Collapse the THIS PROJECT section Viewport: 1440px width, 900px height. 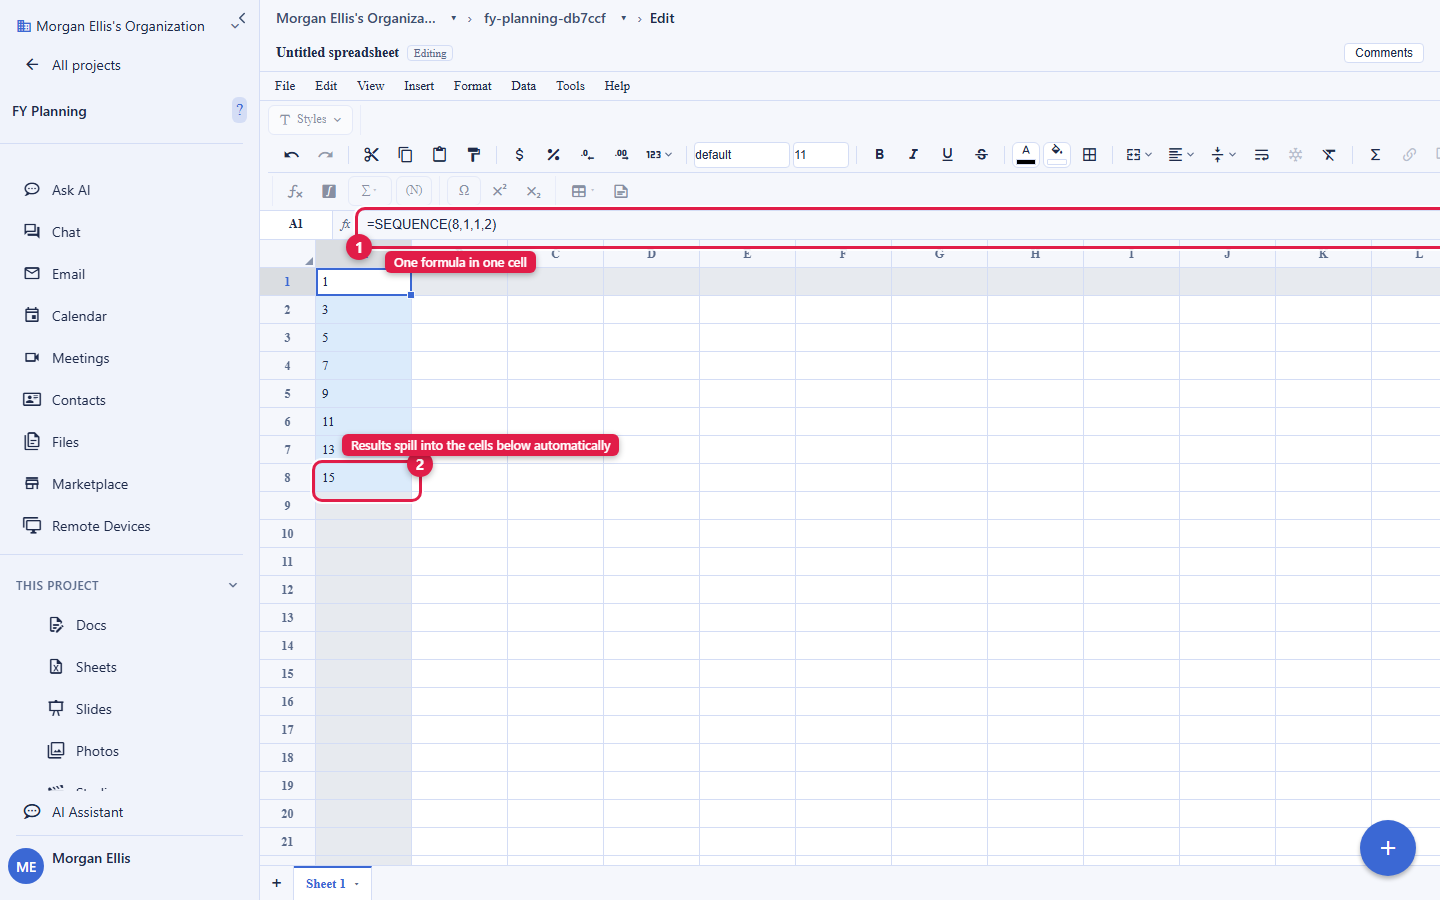[x=233, y=586]
